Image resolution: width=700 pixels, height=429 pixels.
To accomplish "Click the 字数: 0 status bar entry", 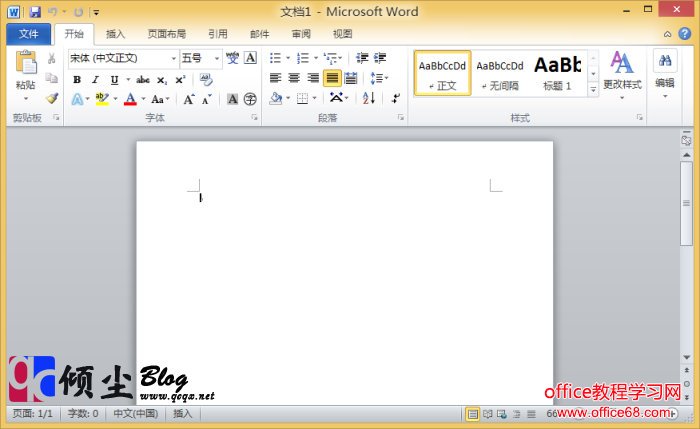I will (x=83, y=414).
